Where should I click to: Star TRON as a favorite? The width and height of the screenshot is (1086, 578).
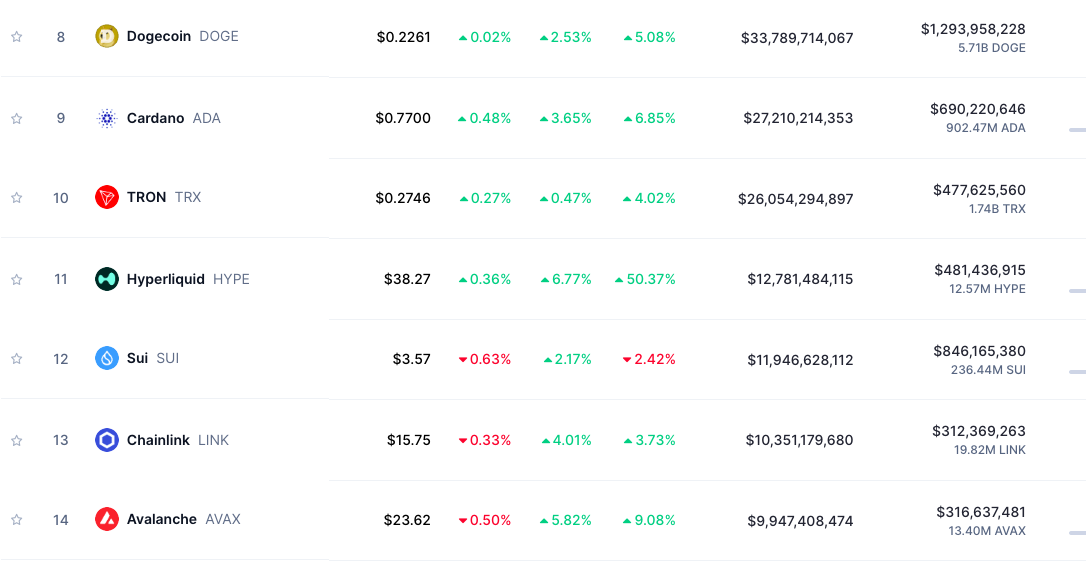click(17, 198)
